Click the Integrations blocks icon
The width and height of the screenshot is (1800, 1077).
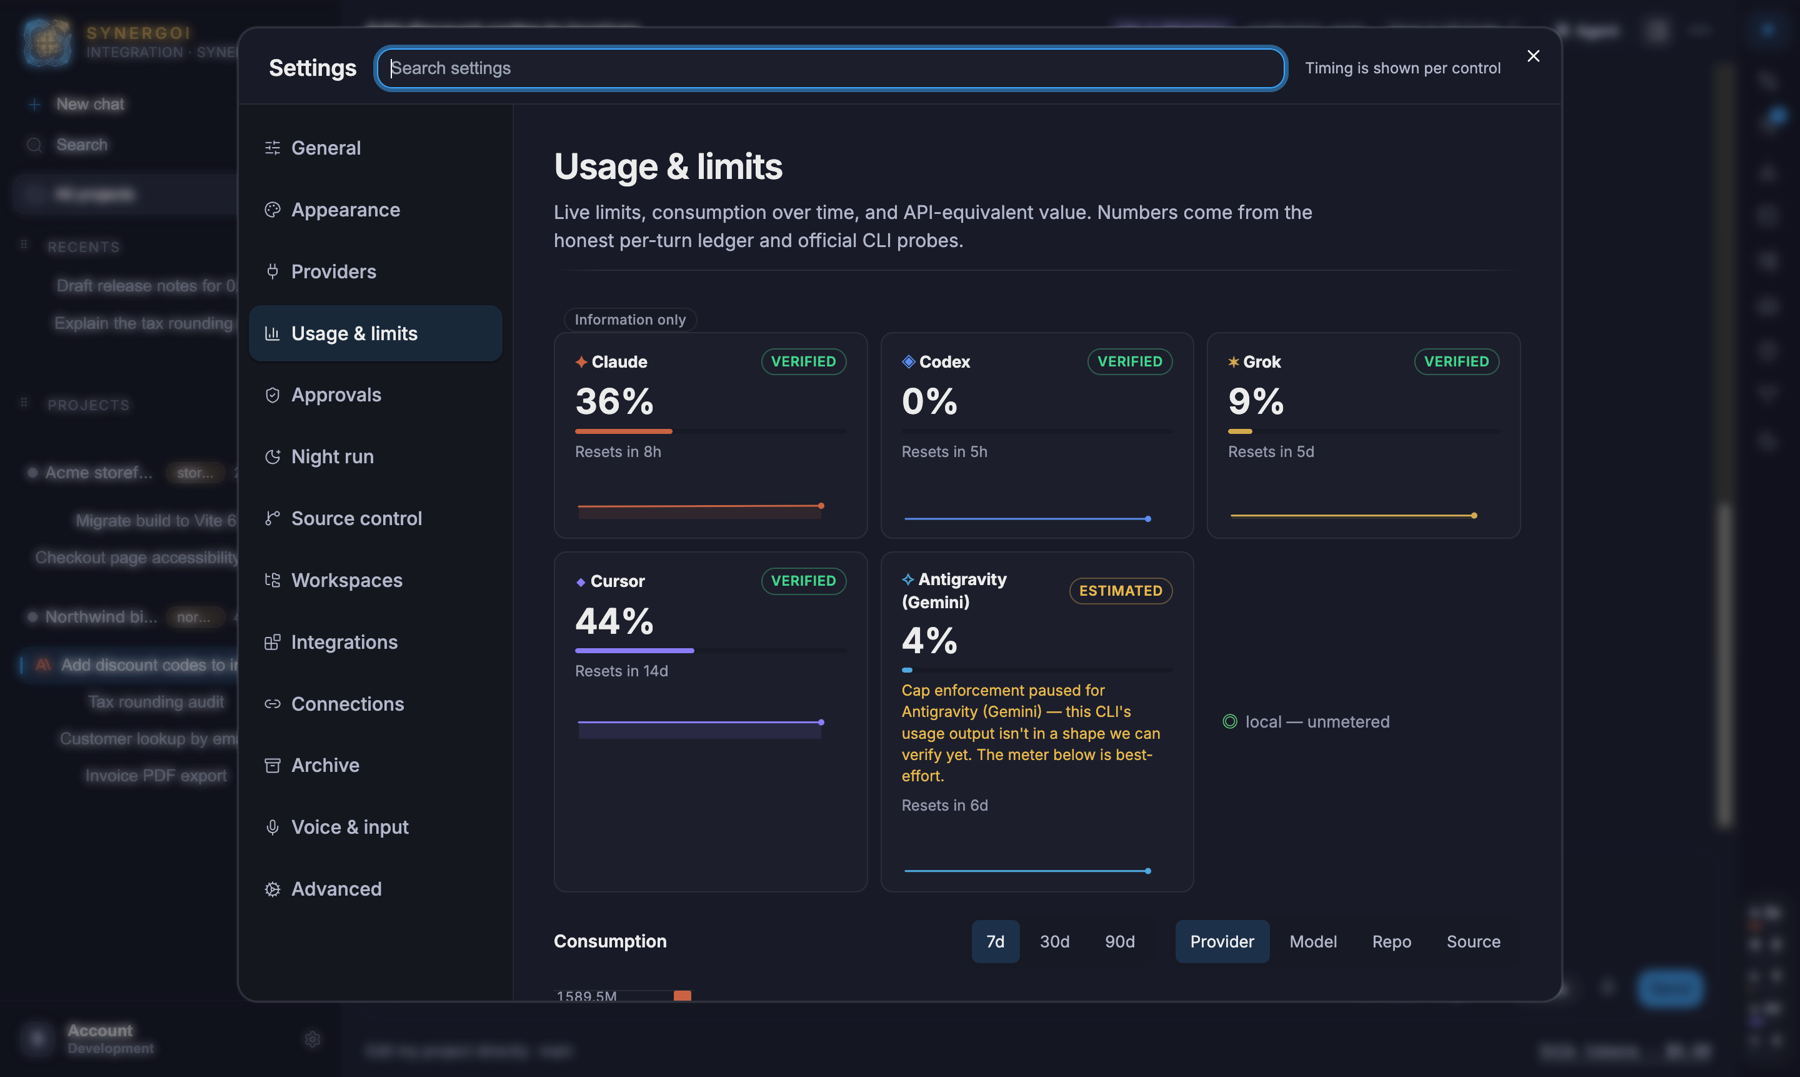click(272, 642)
